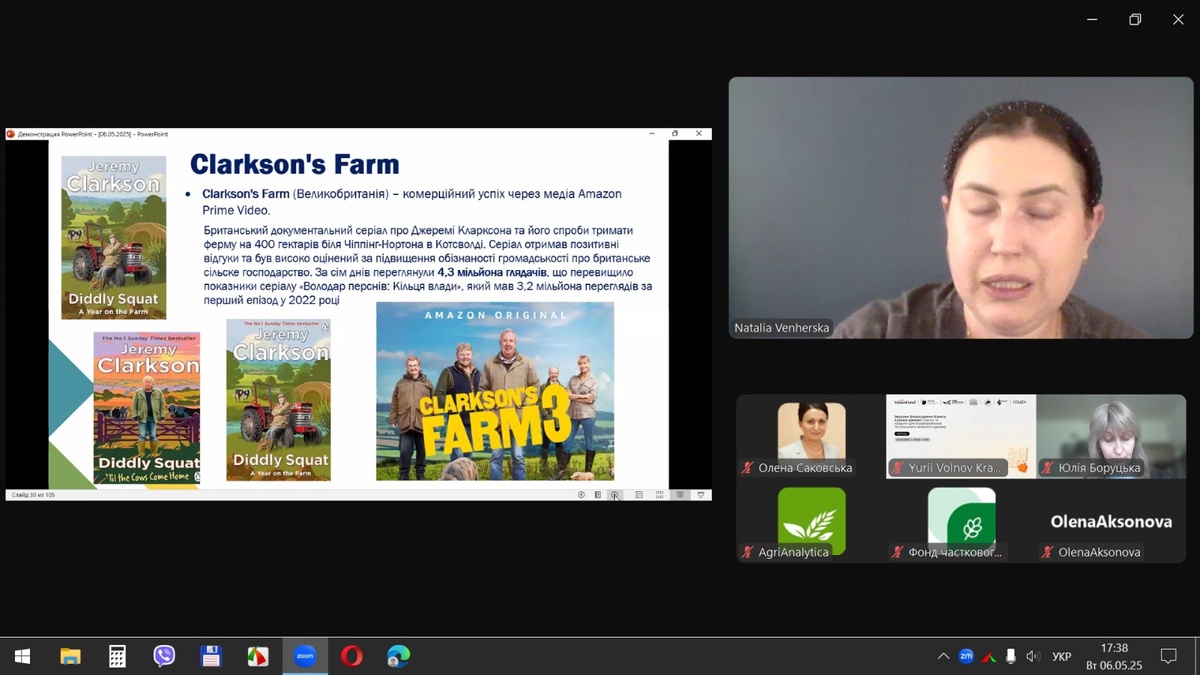Click the PowerPoint logo in shared title bar
This screenshot has width=1200, height=675.
(11, 134)
